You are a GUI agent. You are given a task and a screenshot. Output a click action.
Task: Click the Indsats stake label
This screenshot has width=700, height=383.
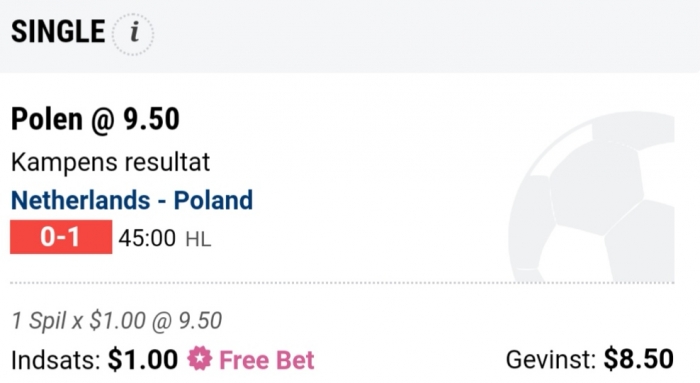tap(56, 360)
